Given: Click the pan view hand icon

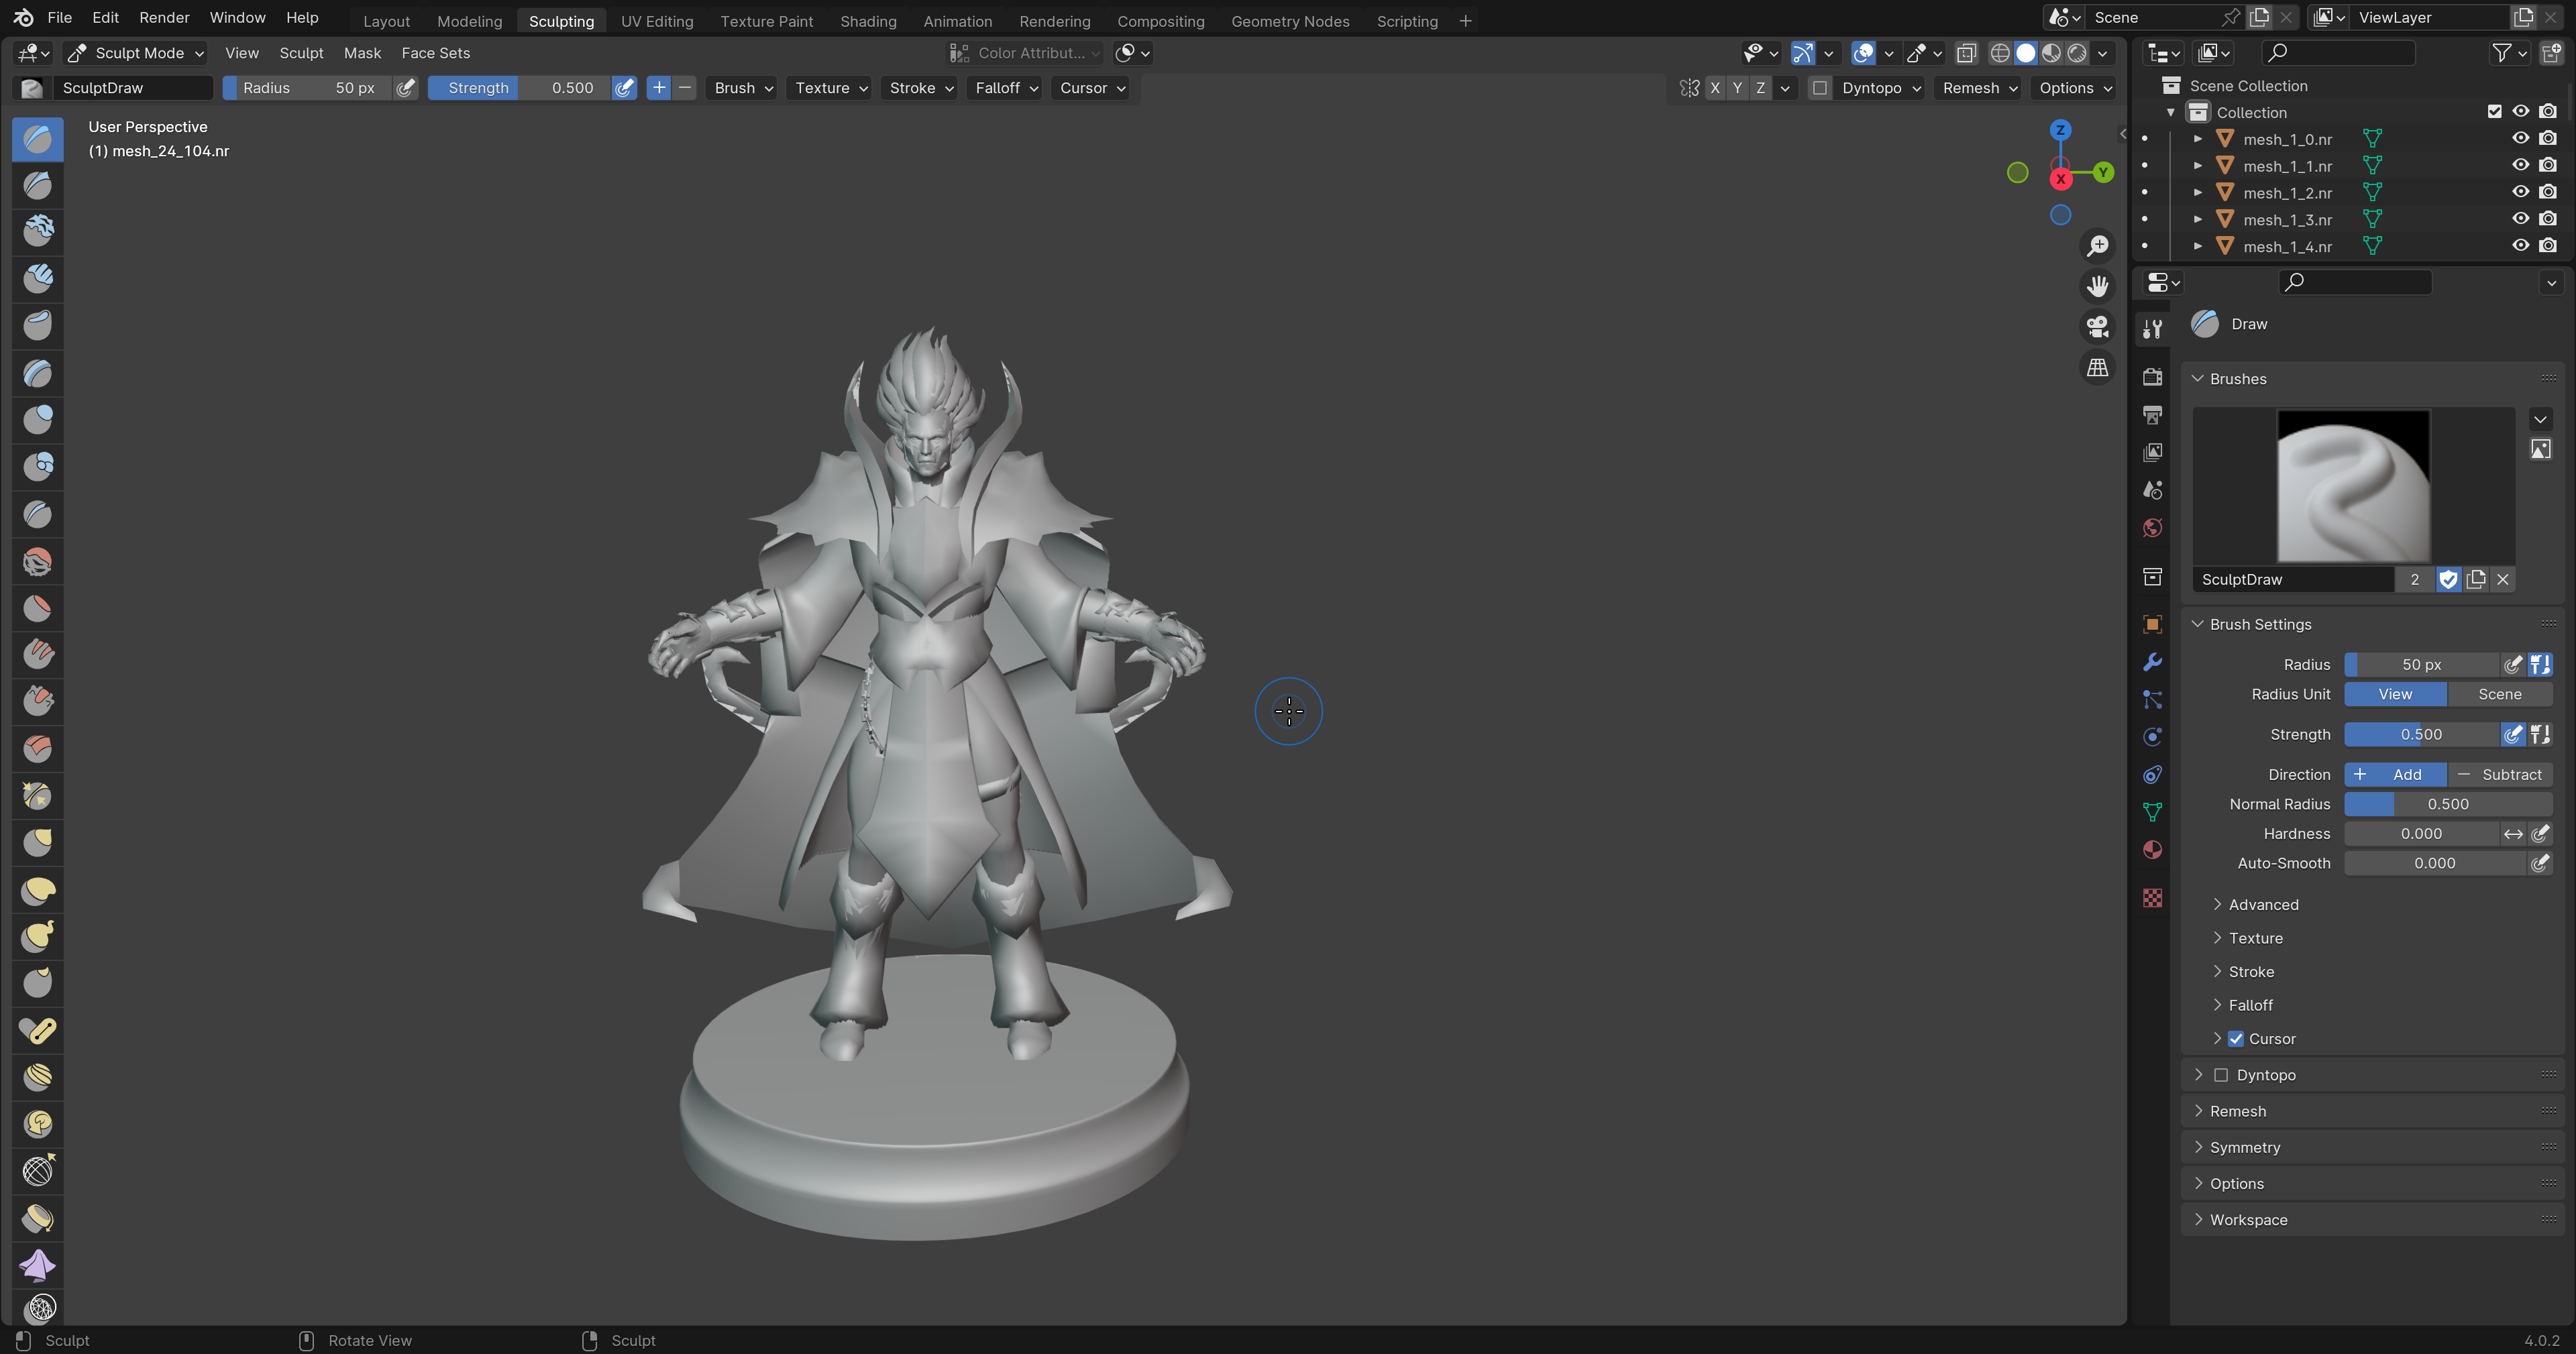Looking at the screenshot, I should [x=2097, y=287].
